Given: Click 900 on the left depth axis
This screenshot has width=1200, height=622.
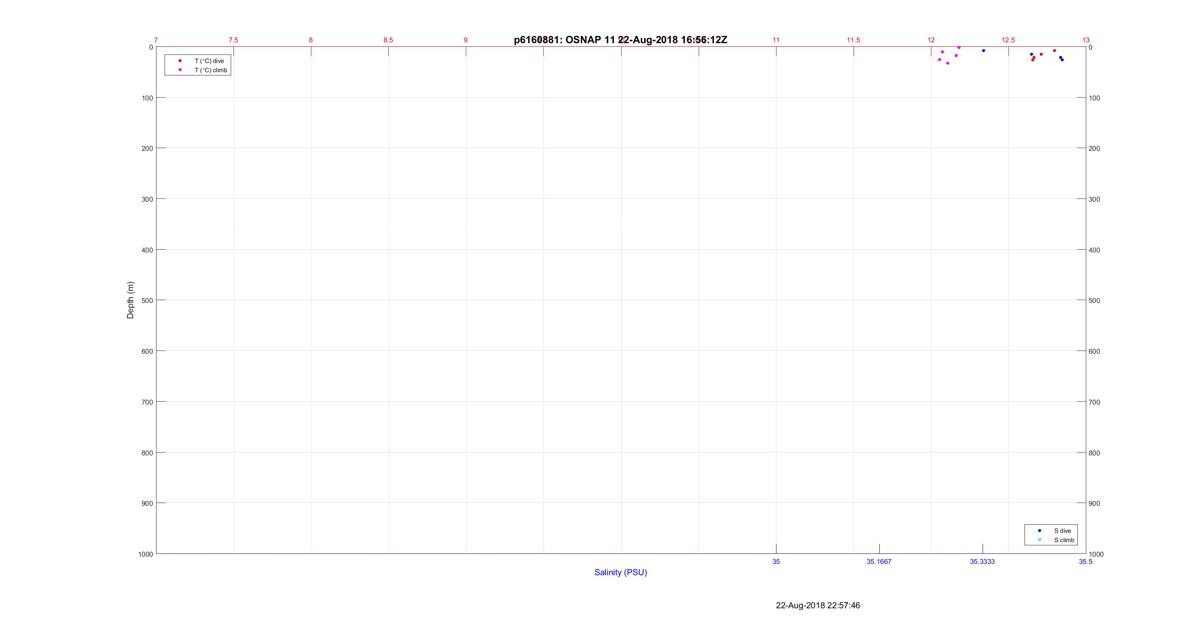Looking at the screenshot, I should coord(146,503).
